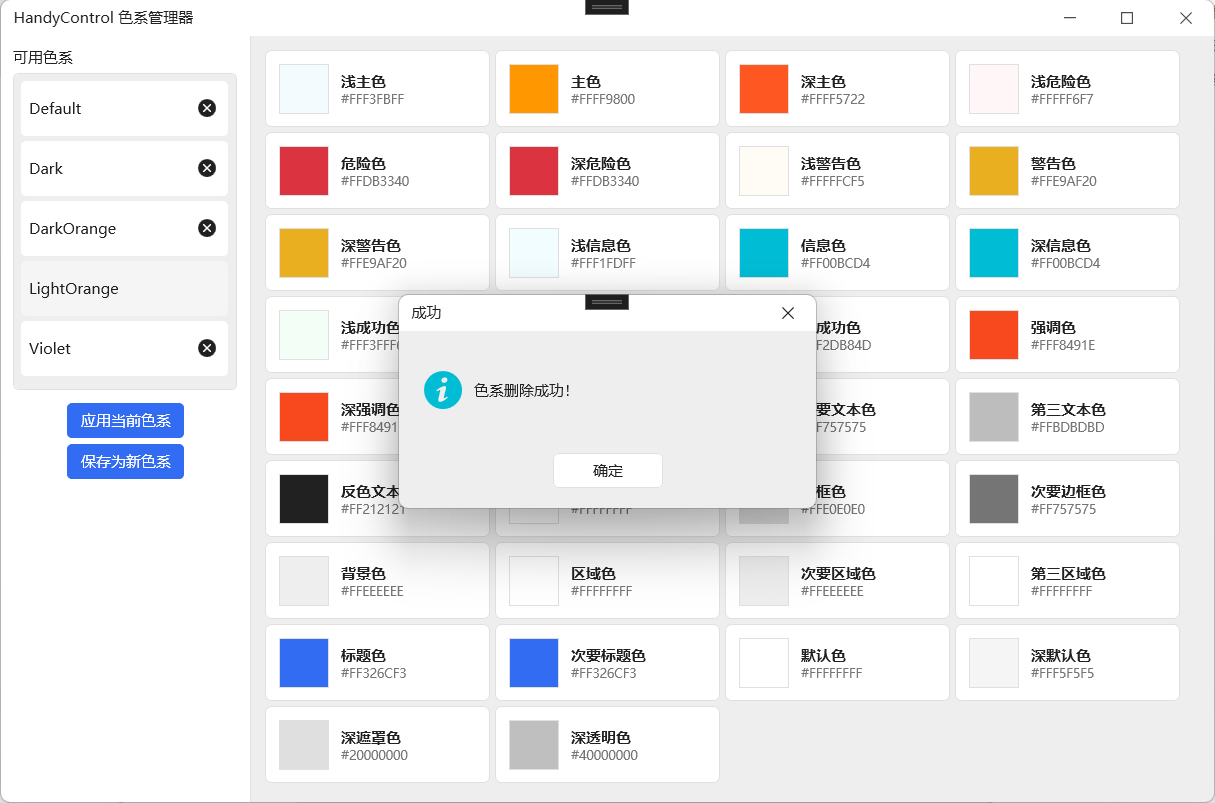
Task: Confirm the dialog with 确定
Action: click(608, 471)
